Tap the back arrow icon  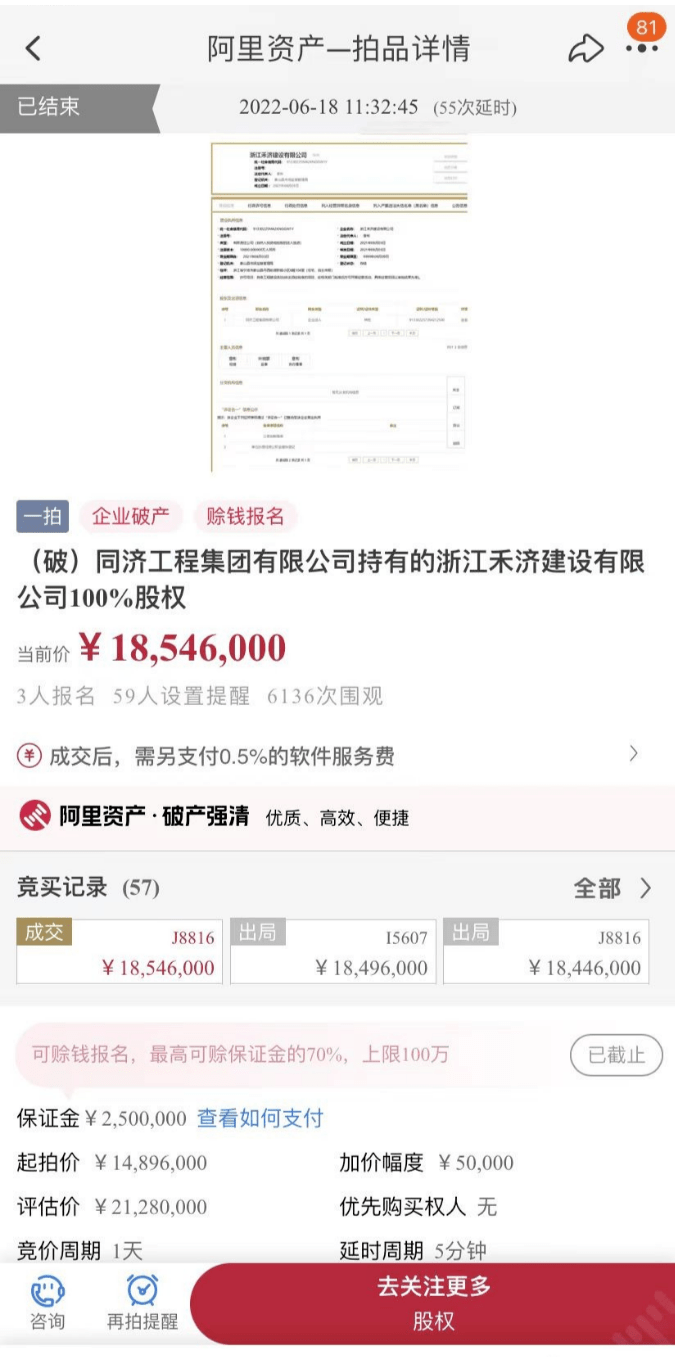tap(33, 48)
